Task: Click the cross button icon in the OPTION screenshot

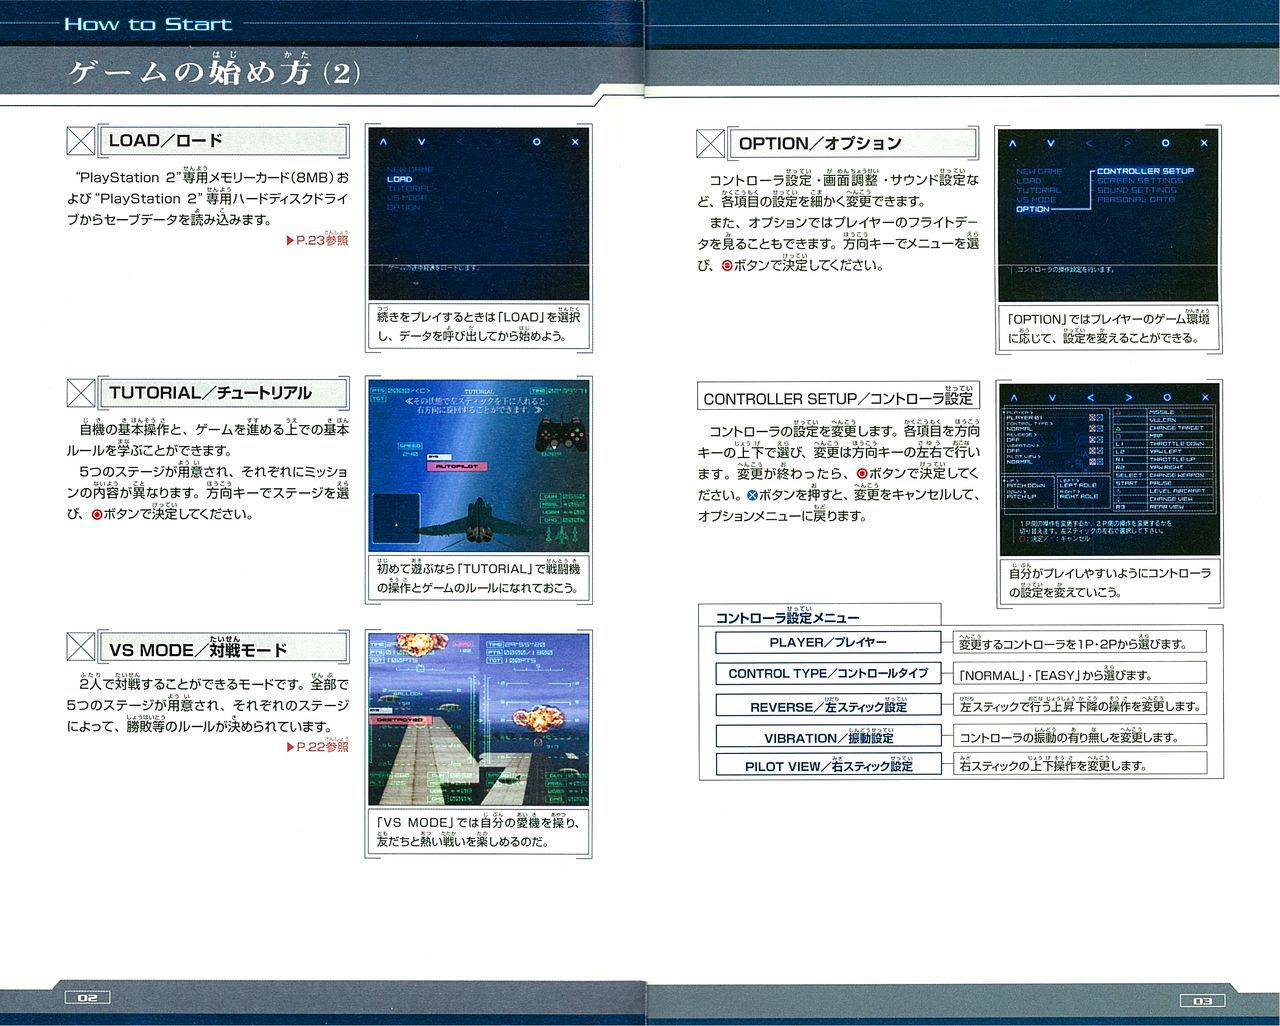Action: point(1203,144)
